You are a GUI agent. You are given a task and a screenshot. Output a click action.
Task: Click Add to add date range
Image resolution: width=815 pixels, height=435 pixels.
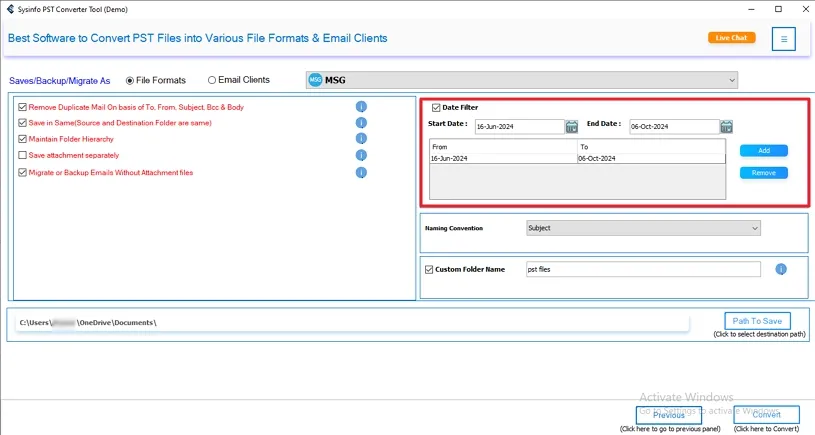coord(764,151)
